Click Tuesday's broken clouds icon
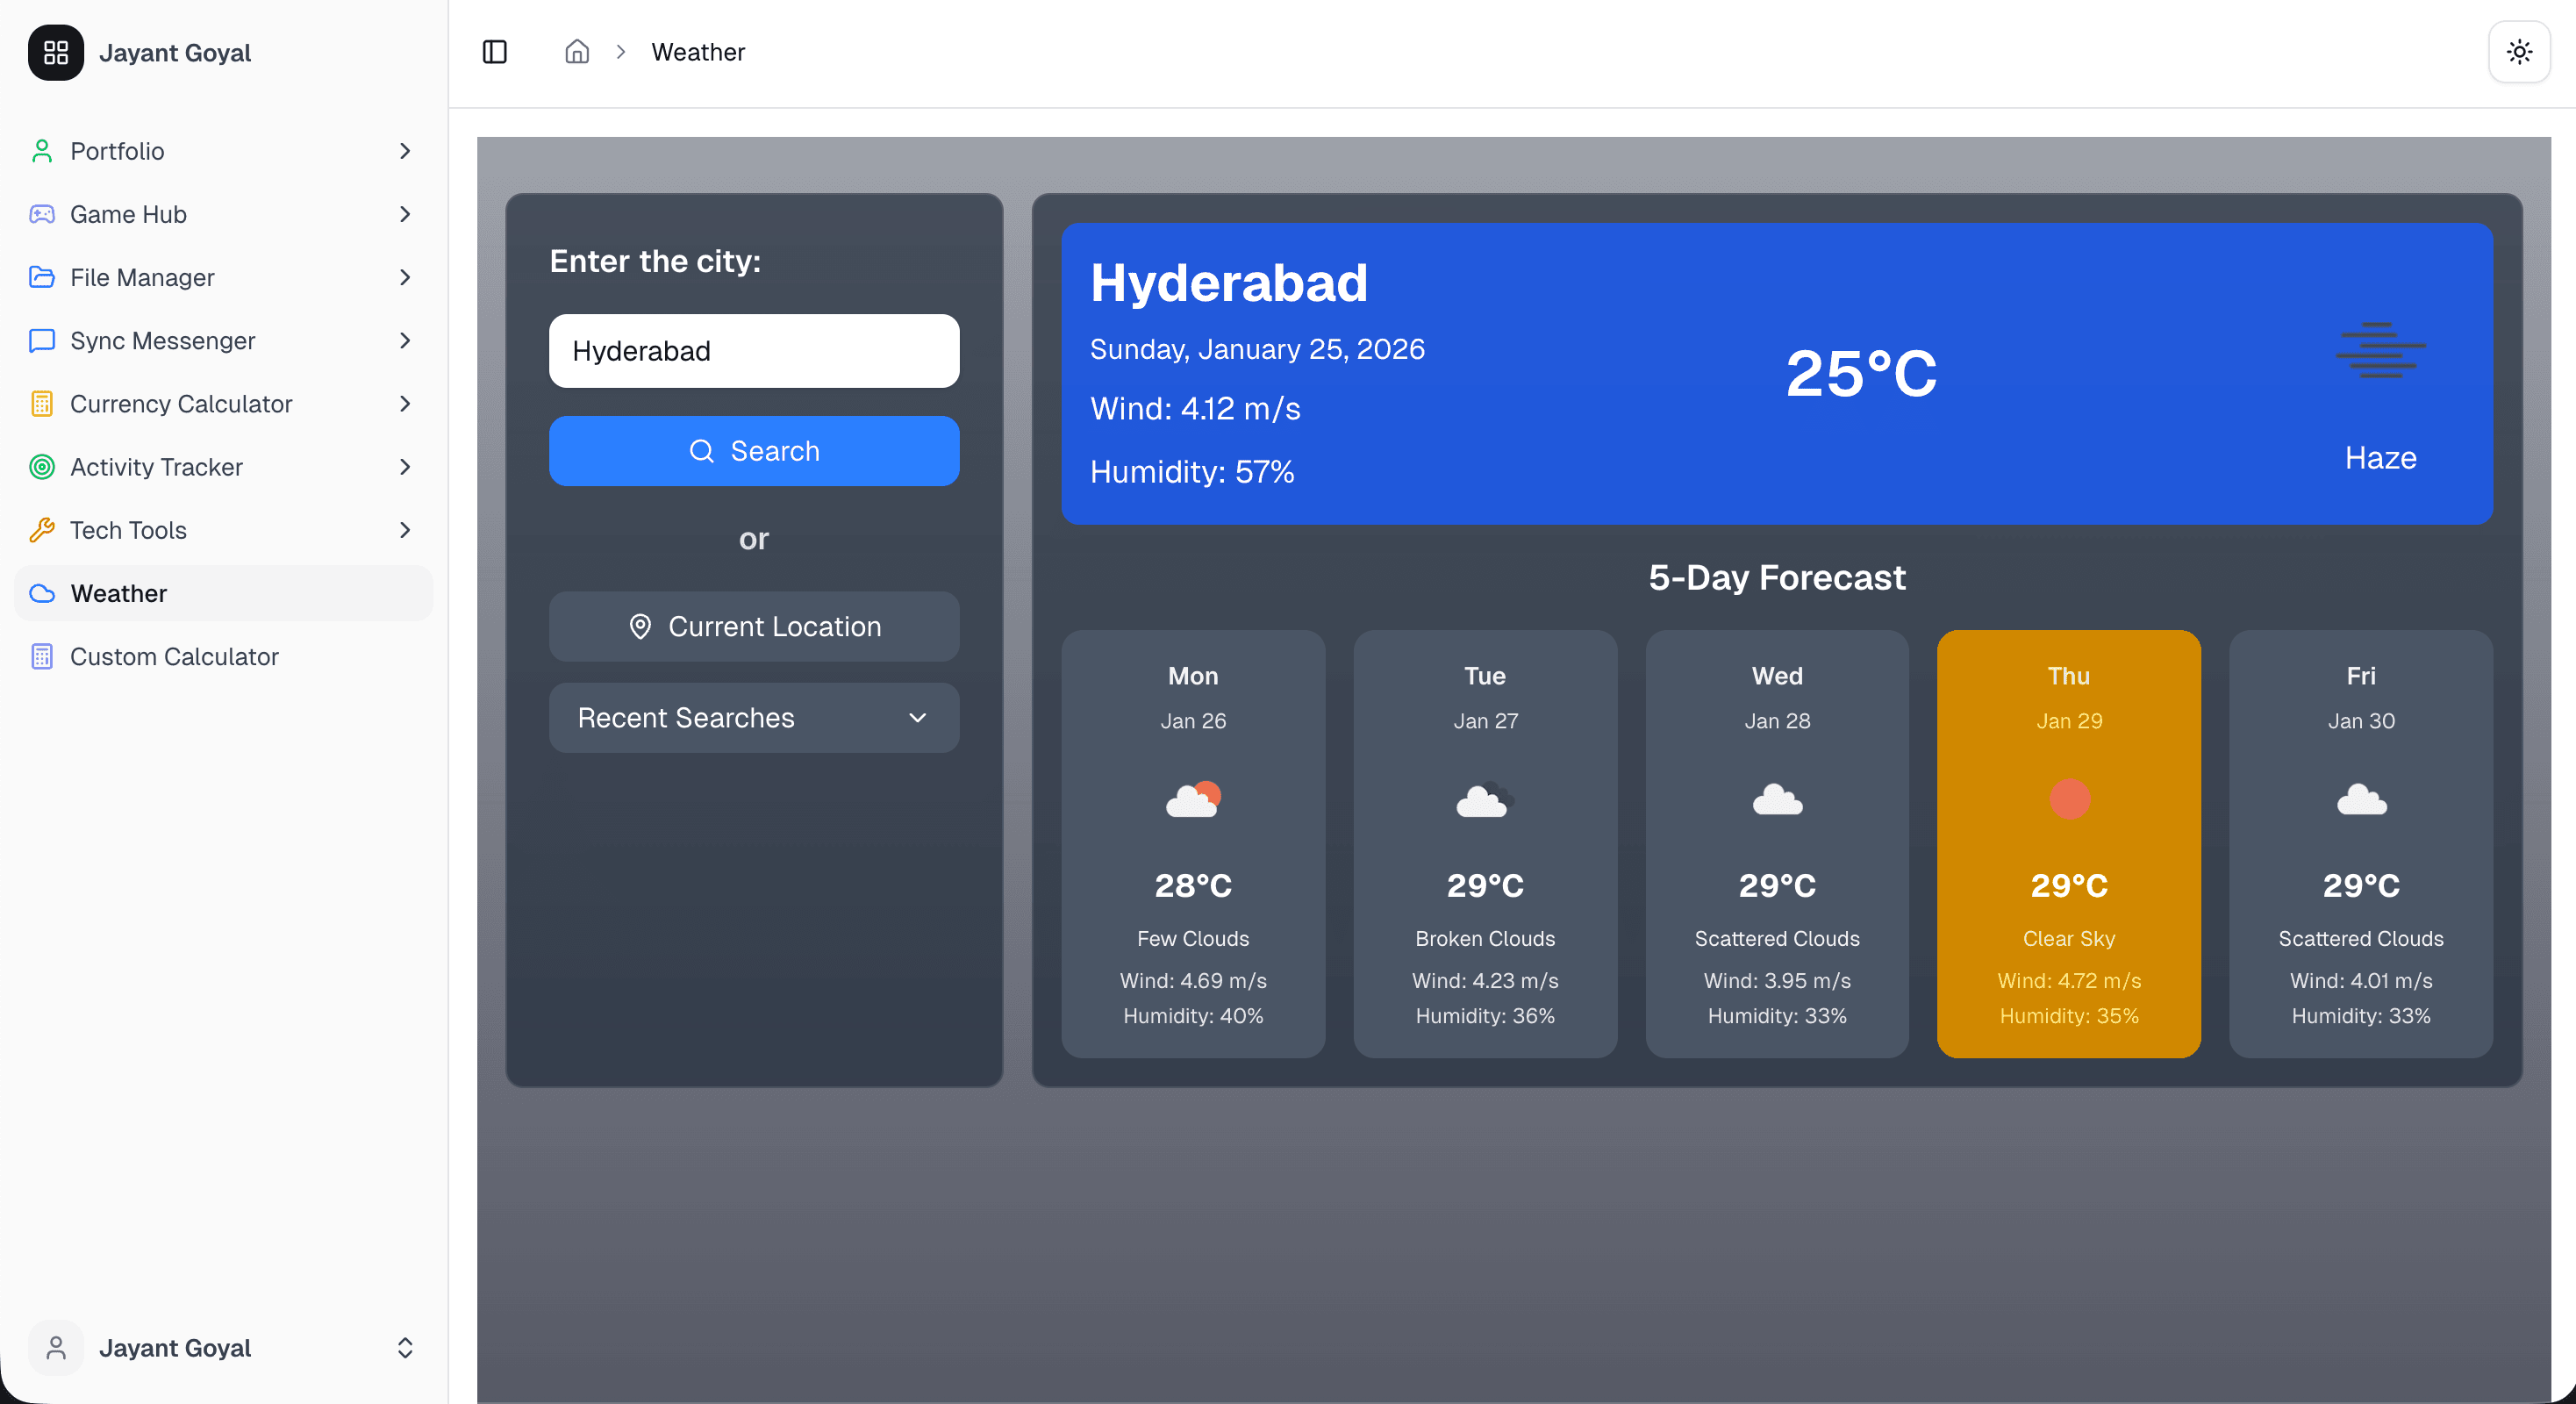Viewport: 2576px width, 1404px height. click(1485, 799)
